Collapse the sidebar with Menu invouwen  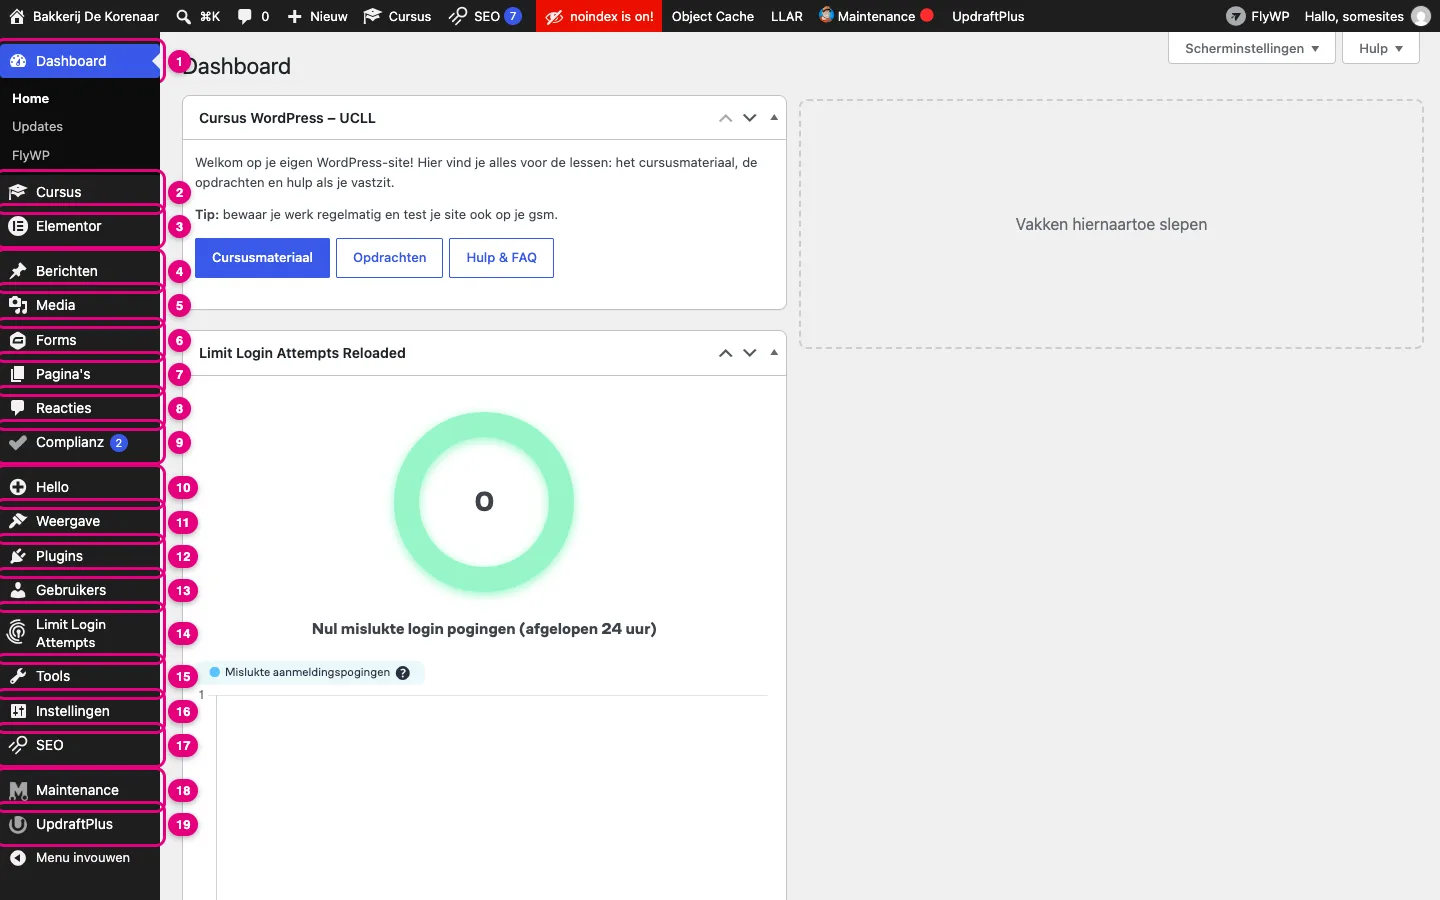pyautogui.click(x=80, y=858)
